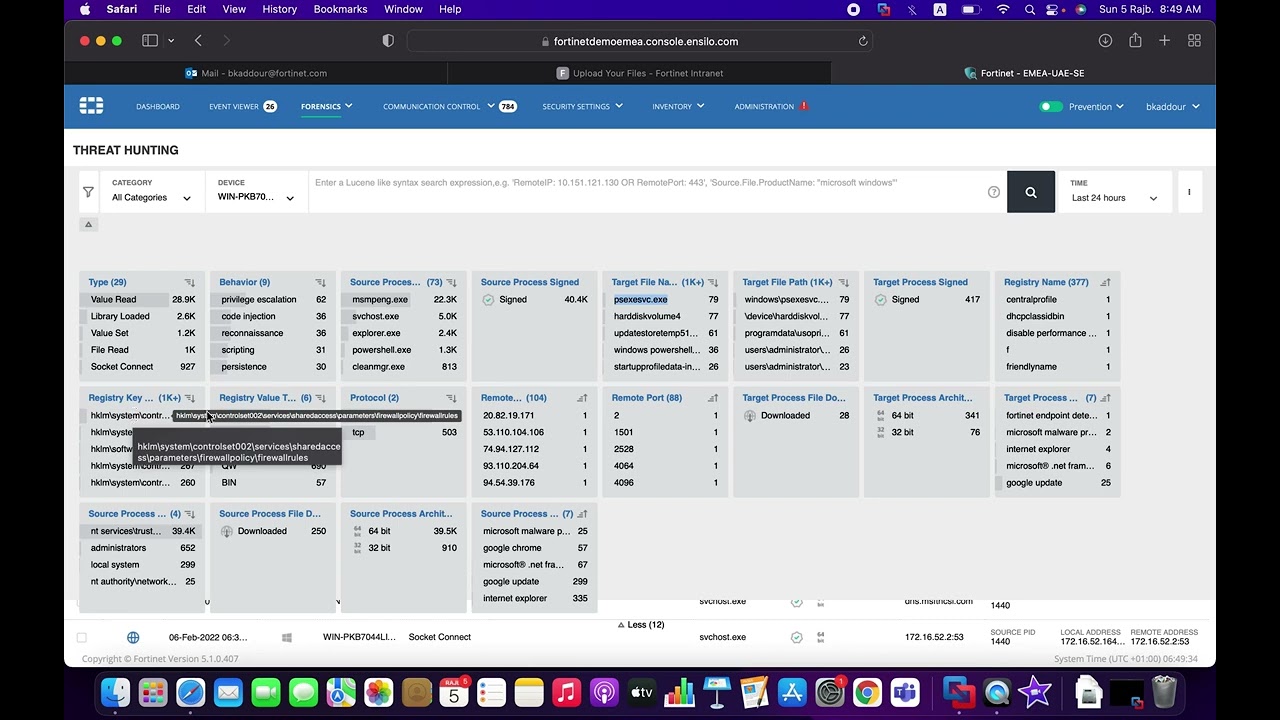Sort the Remote Port (88) facet
Viewport: 1280px width, 720px height.
713,398
